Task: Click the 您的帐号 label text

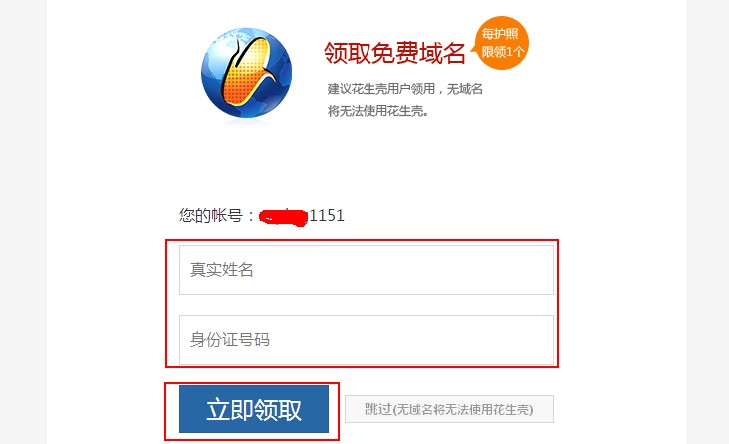Action: click(211, 215)
